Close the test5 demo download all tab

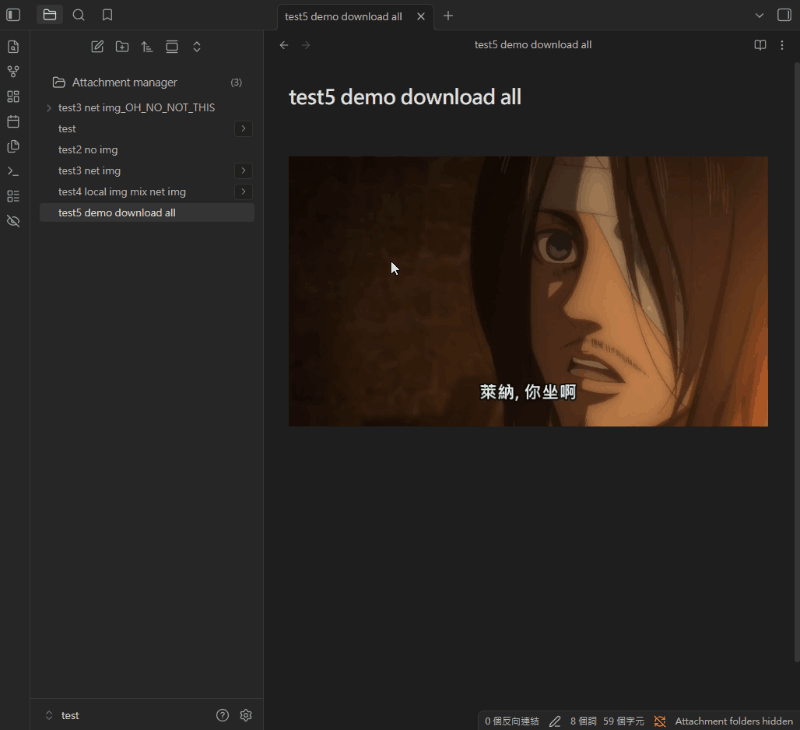[421, 16]
